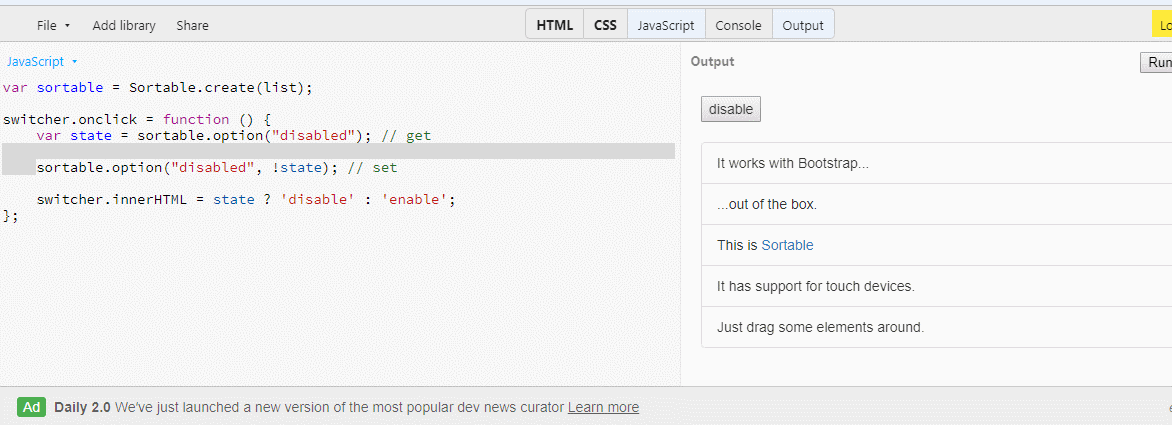Toggle the HTML panel button
Screen dimensions: 1172x425
pyautogui.click(x=555, y=25)
